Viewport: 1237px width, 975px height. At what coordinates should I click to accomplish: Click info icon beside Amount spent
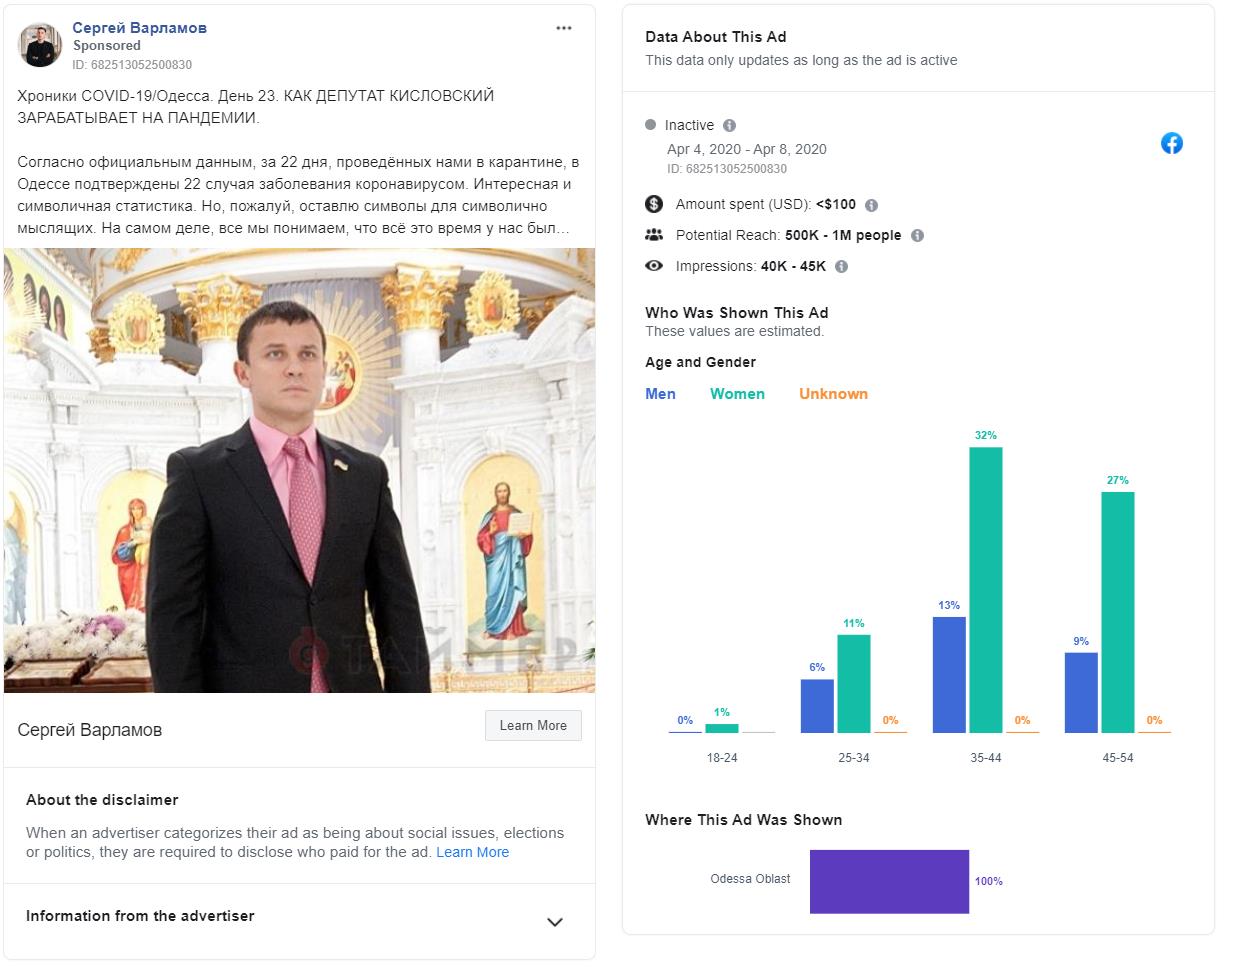(x=871, y=205)
